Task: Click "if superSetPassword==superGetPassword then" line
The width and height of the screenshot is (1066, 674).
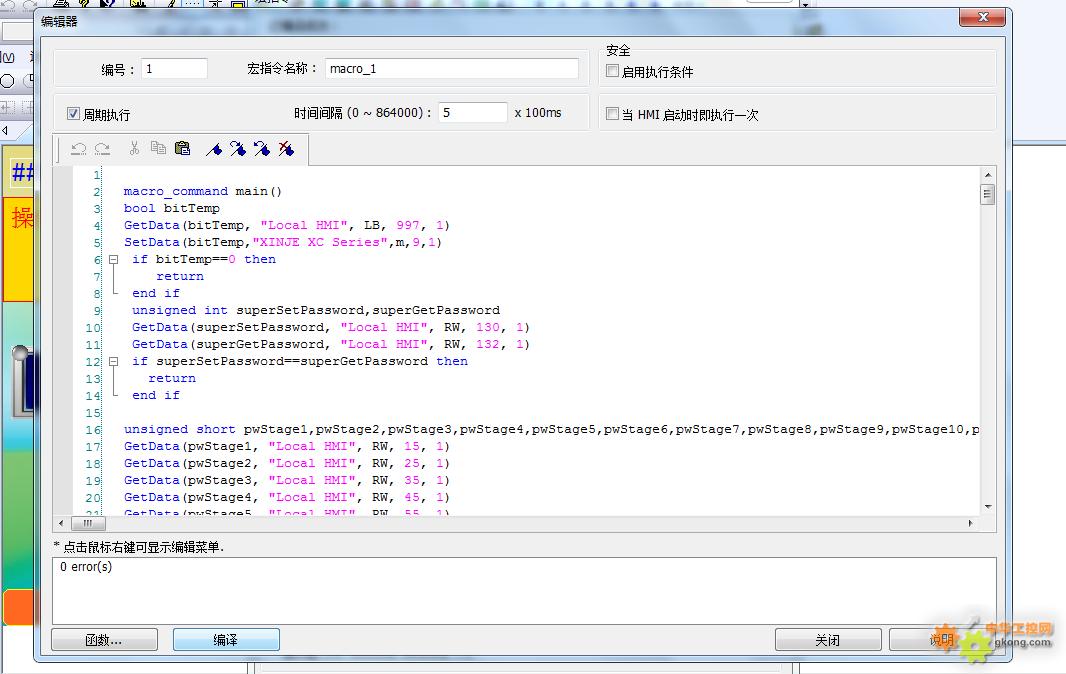Action: click(x=300, y=361)
